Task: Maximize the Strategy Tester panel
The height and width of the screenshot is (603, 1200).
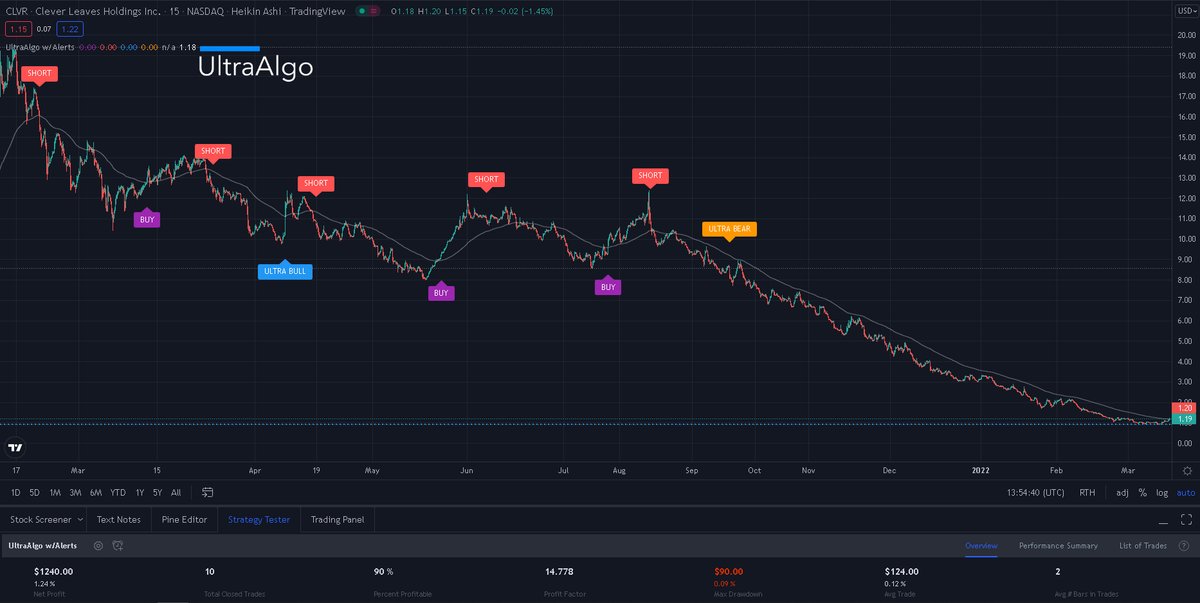Action: pyautogui.click(x=1185, y=520)
